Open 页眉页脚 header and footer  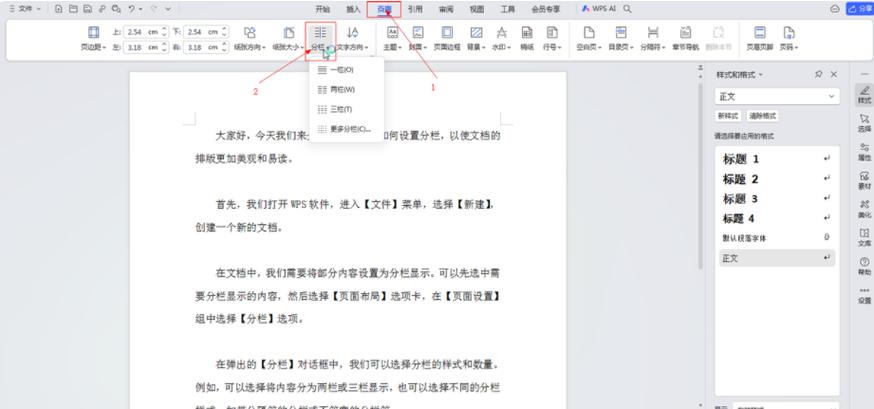click(x=760, y=38)
